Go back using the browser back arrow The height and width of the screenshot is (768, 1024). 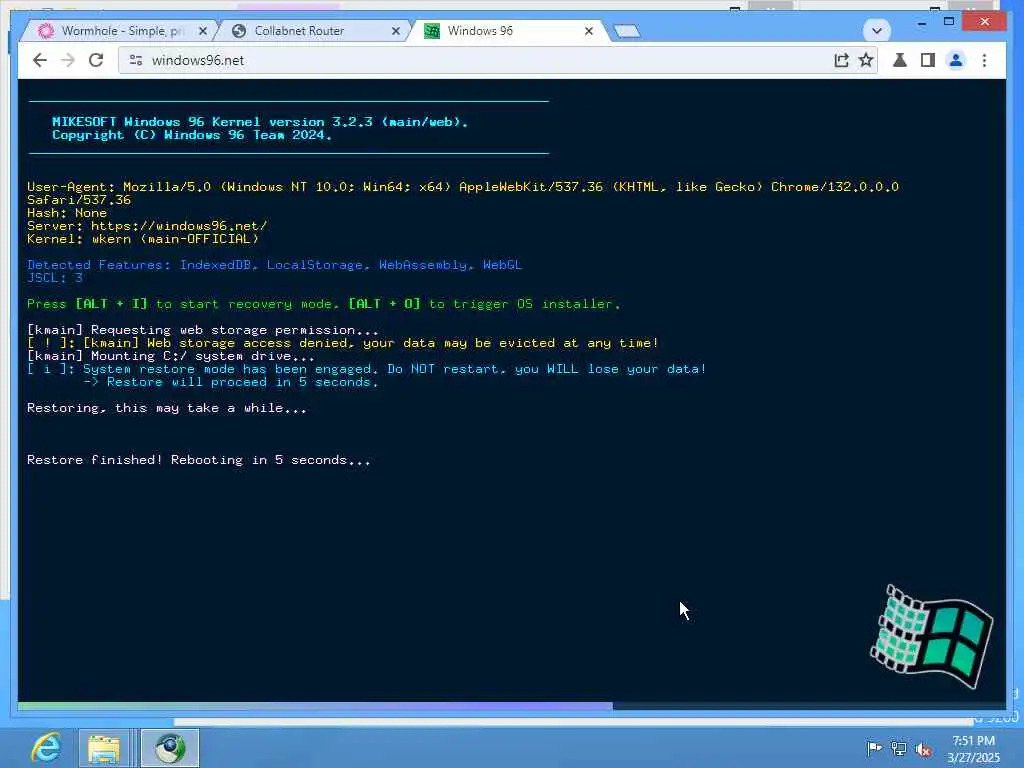click(40, 60)
